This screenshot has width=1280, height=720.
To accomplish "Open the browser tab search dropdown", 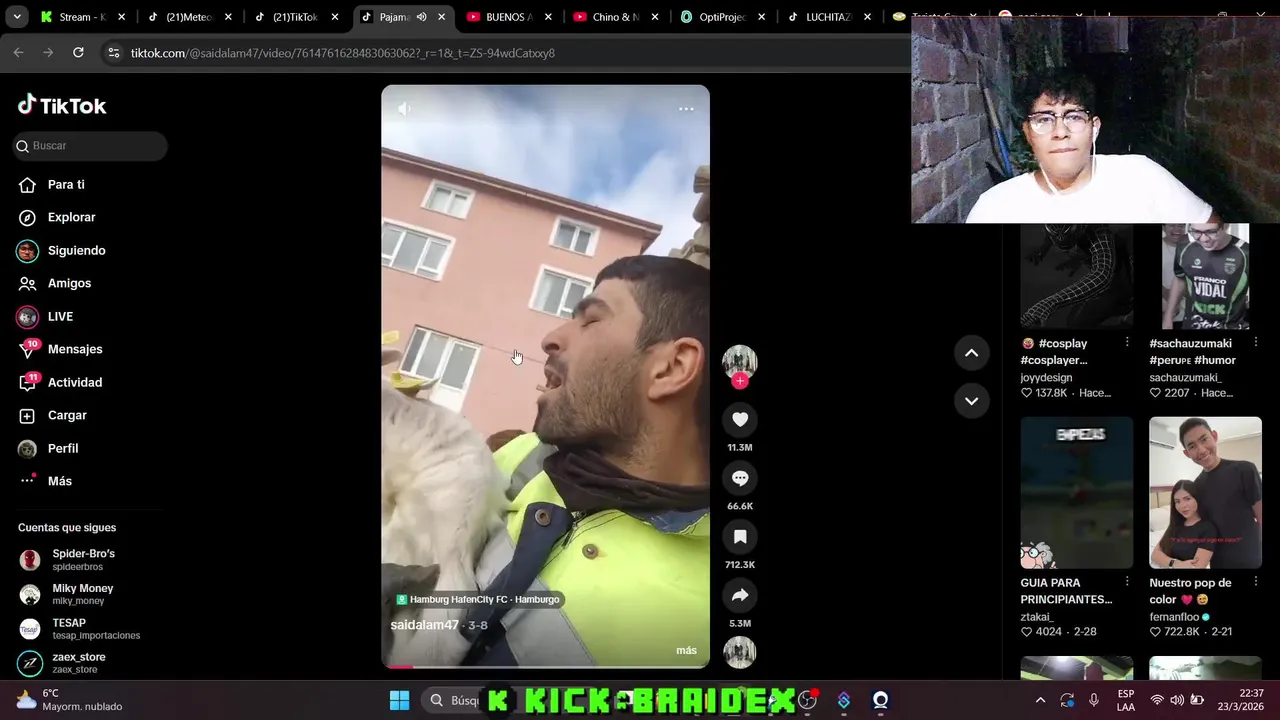I will [x=16, y=17].
